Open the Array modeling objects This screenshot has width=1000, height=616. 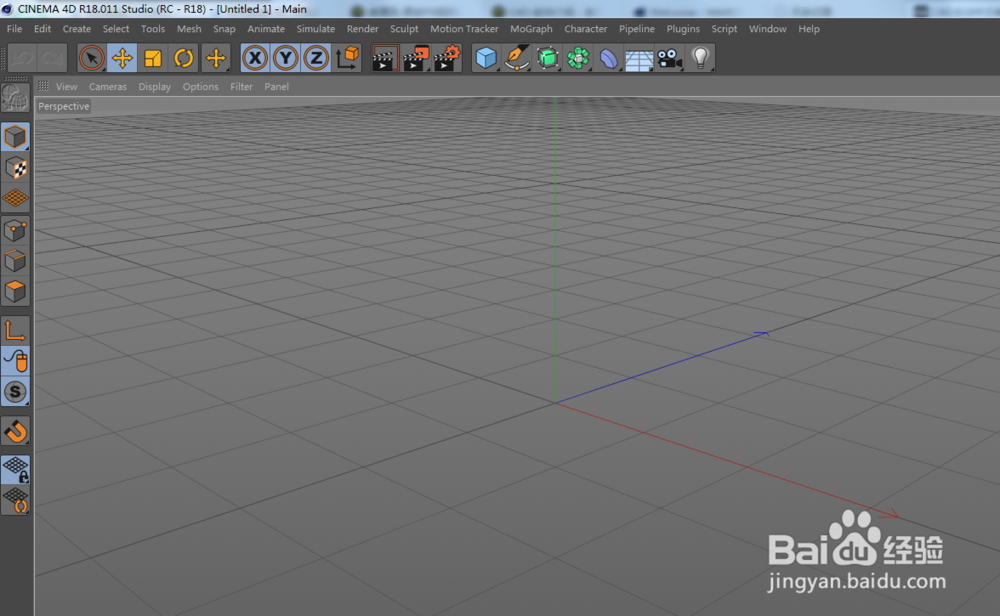578,59
